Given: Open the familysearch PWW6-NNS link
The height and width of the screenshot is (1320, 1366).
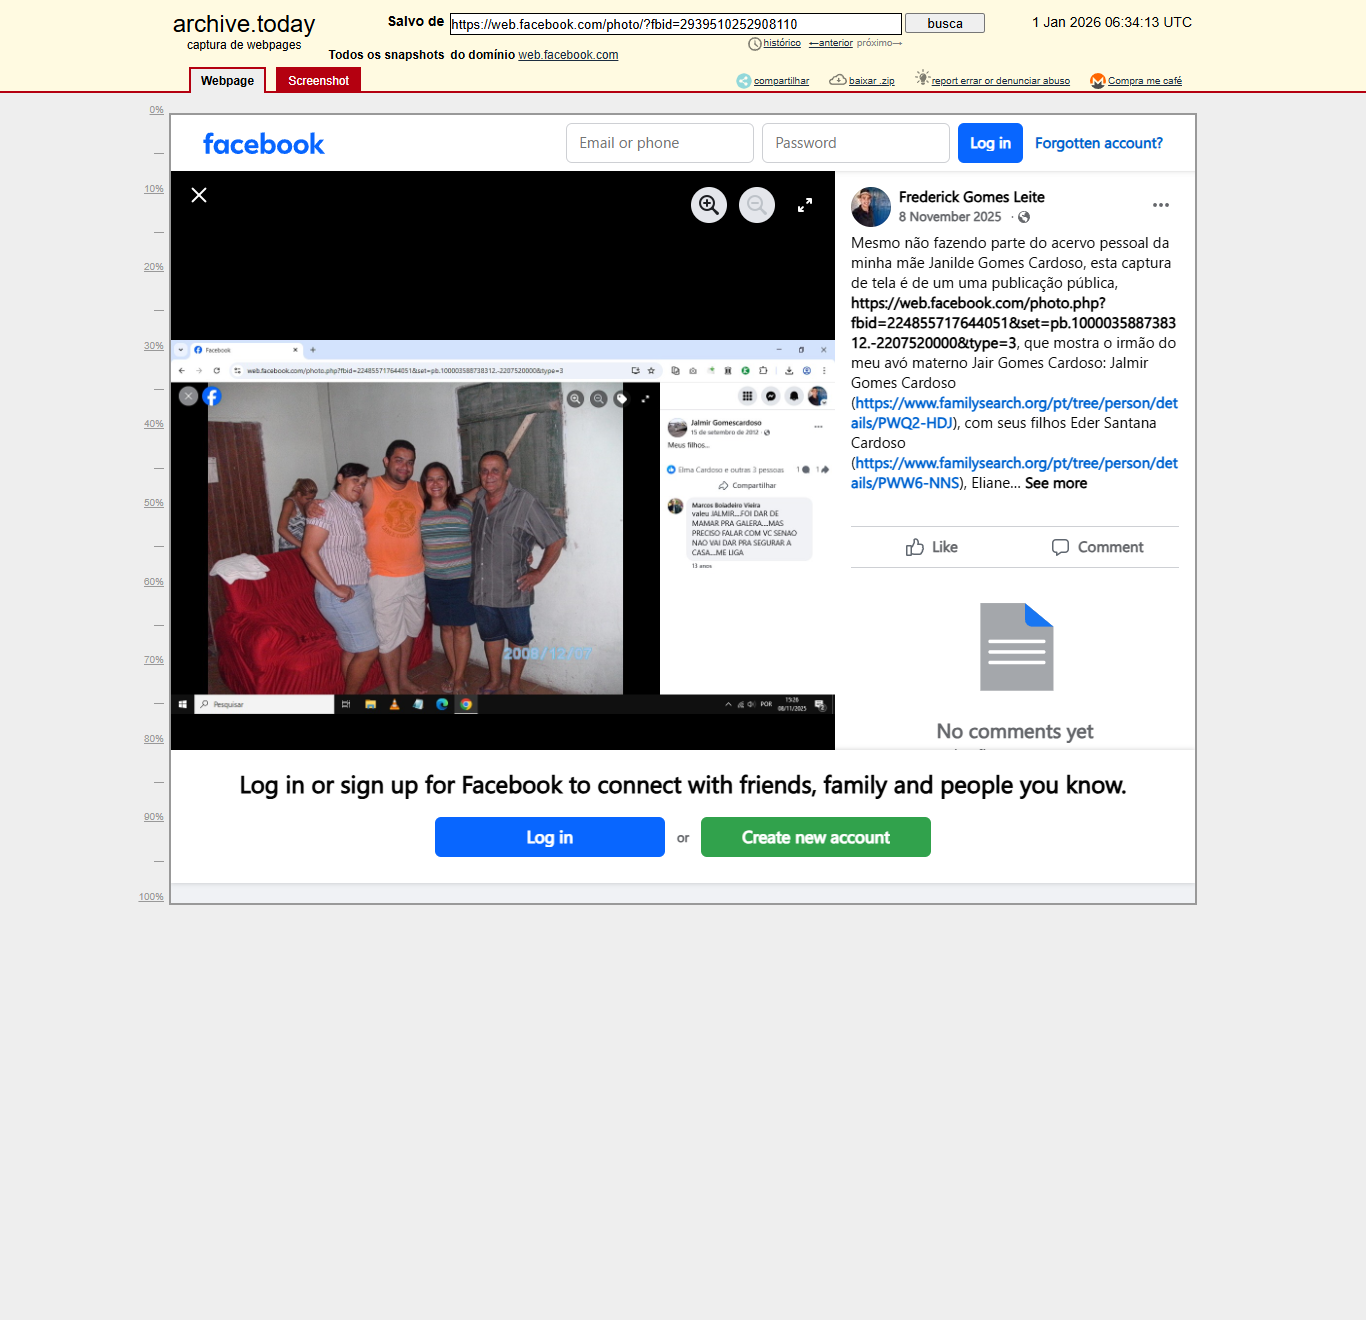Looking at the screenshot, I should tap(1015, 473).
